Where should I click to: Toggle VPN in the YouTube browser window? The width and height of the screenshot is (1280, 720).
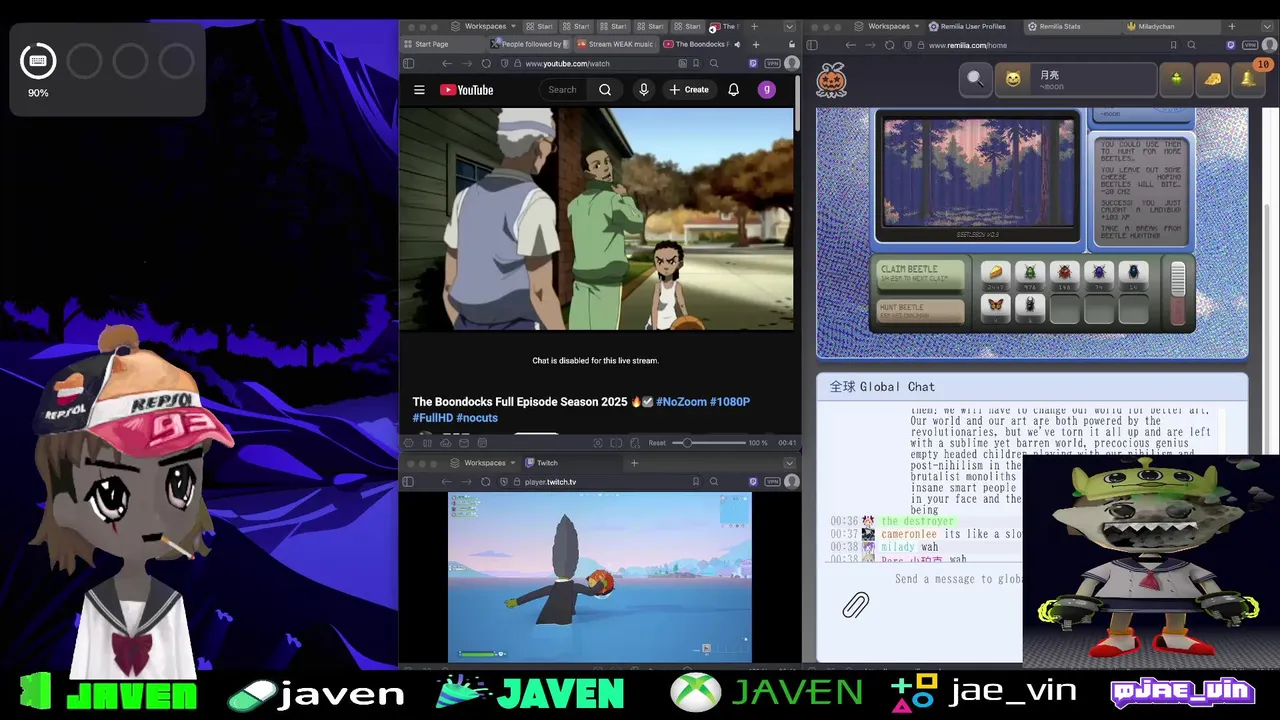coord(772,63)
